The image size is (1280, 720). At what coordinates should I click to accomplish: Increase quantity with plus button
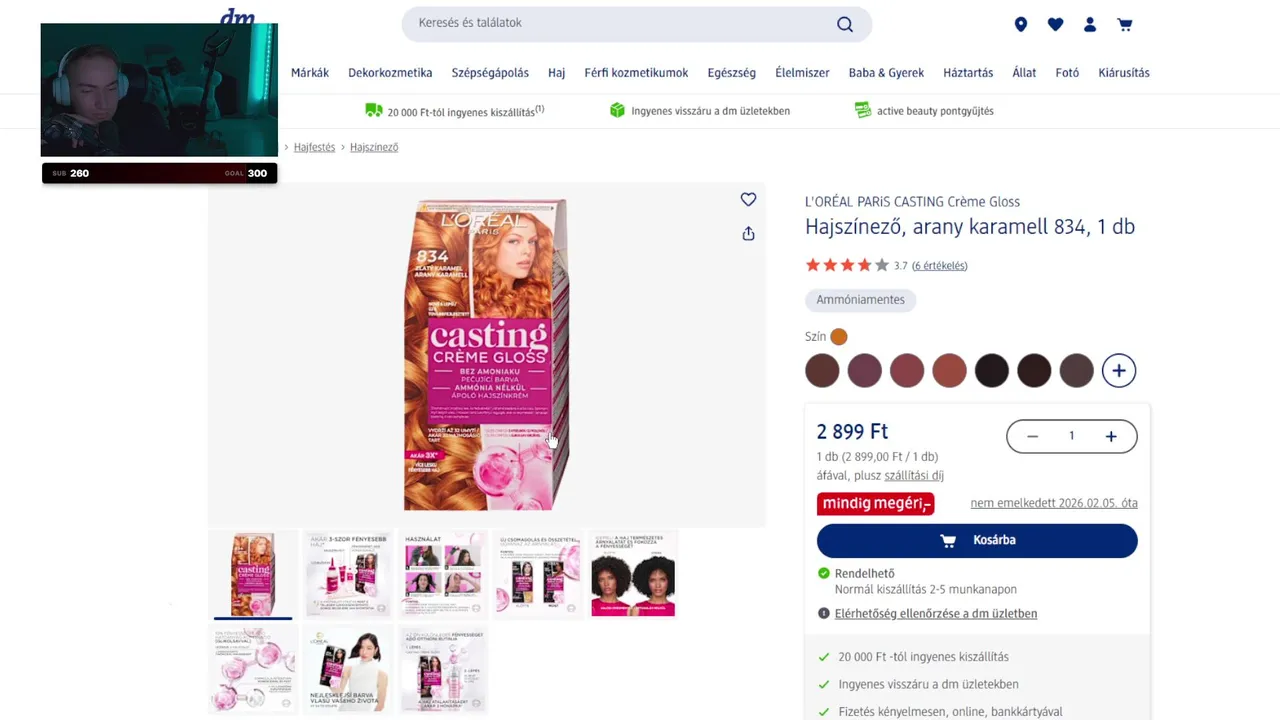coord(1111,436)
